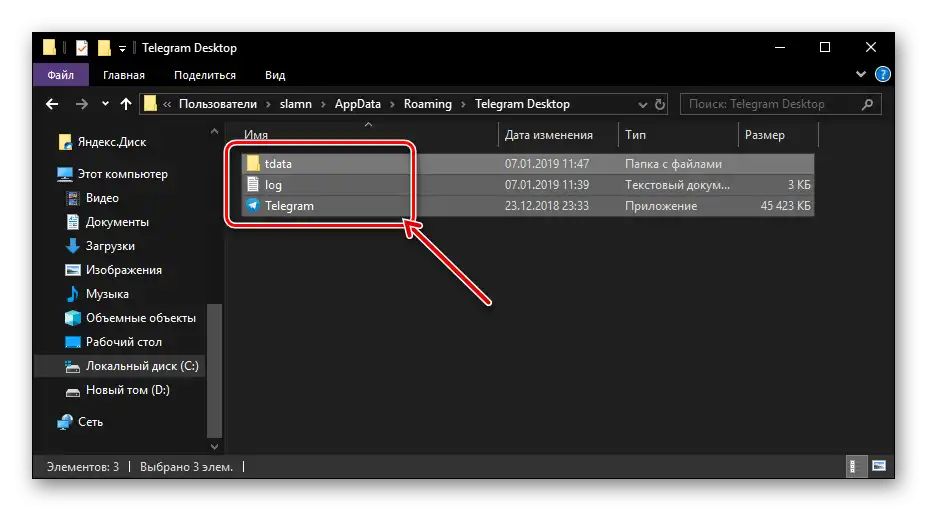The width and height of the screenshot is (927, 511).
Task: Click the quick access new folder icon
Action: click(x=104, y=48)
